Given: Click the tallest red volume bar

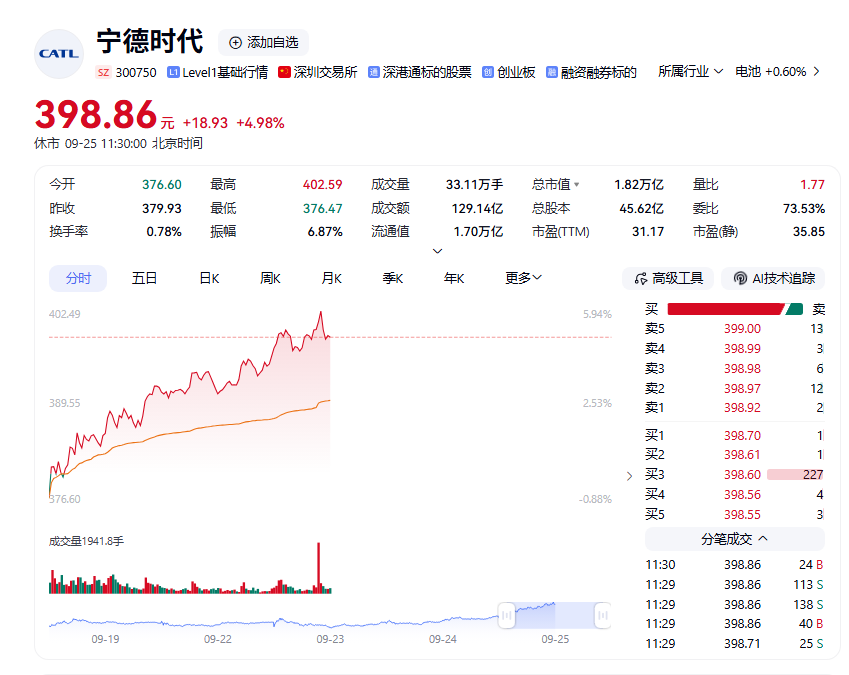Looking at the screenshot, I should coord(318,567).
